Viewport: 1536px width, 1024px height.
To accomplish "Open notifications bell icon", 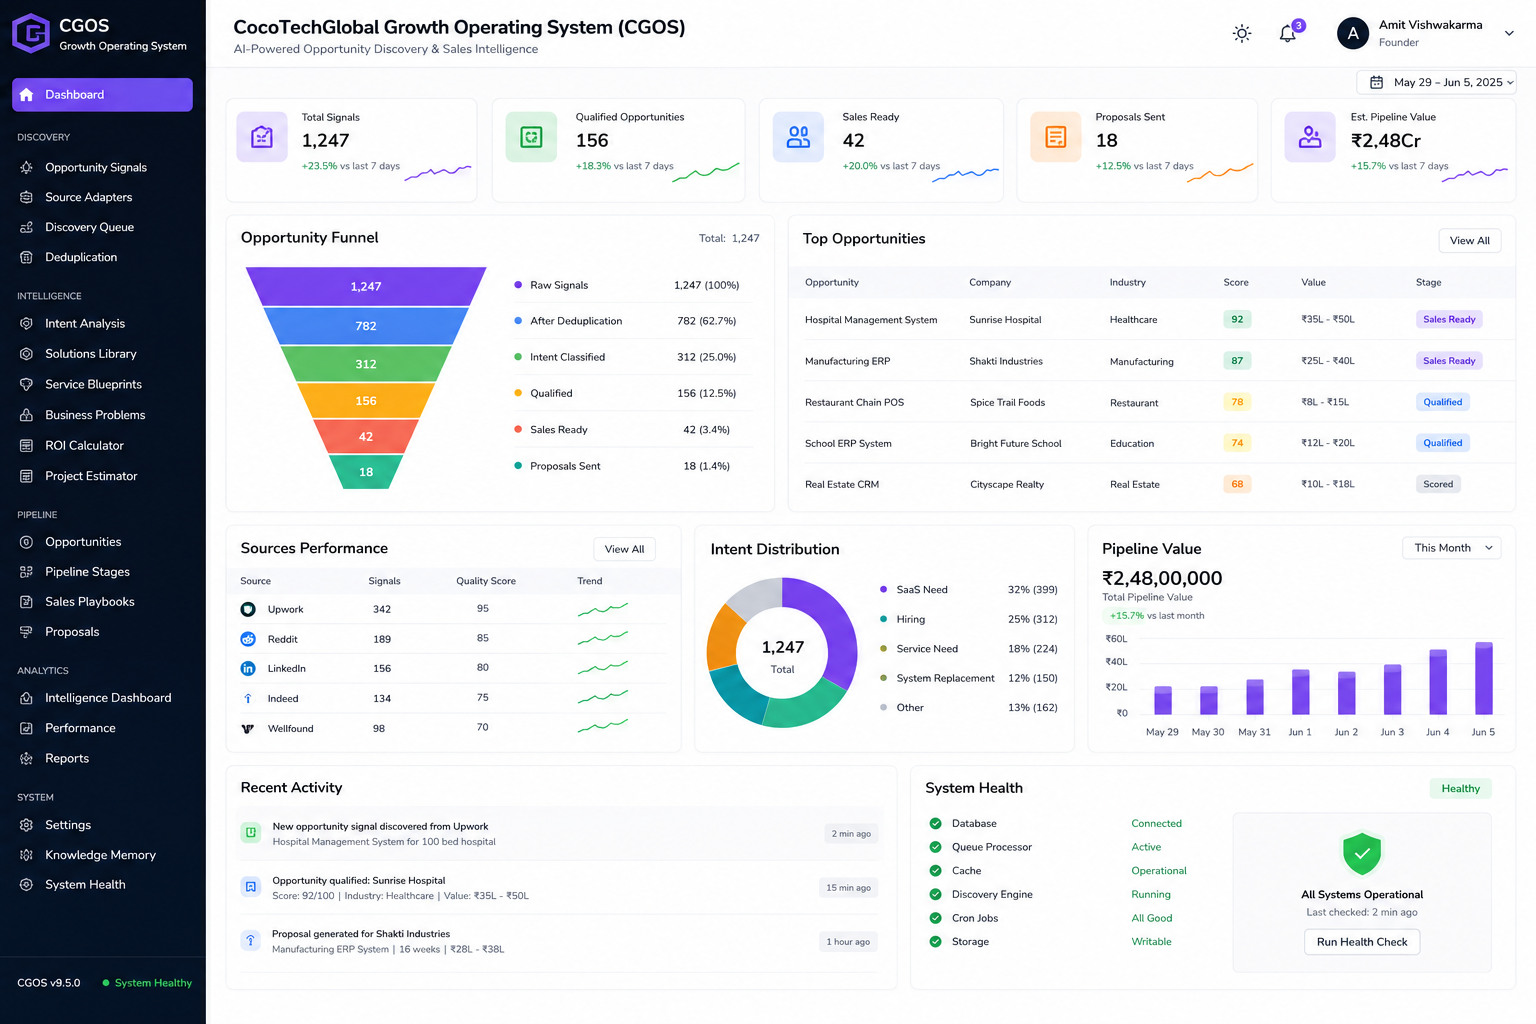I will coord(1288,34).
